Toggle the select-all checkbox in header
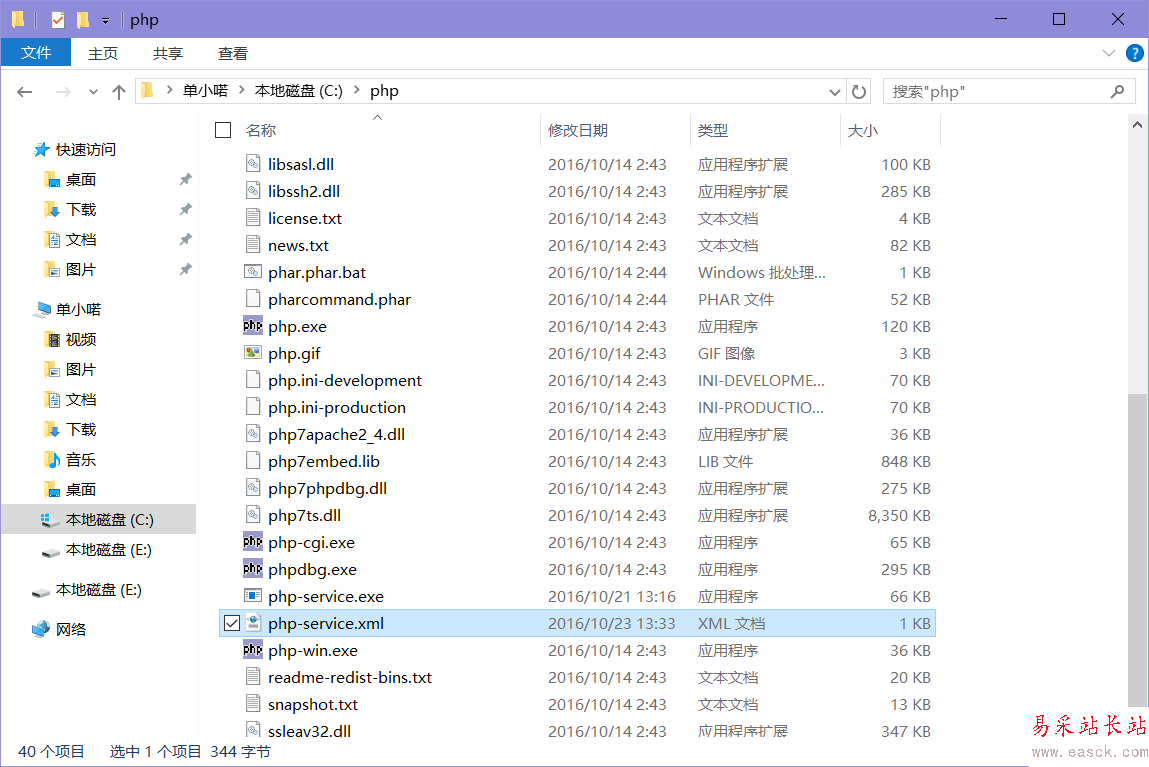Viewport: 1149px width, 767px height. click(223, 130)
